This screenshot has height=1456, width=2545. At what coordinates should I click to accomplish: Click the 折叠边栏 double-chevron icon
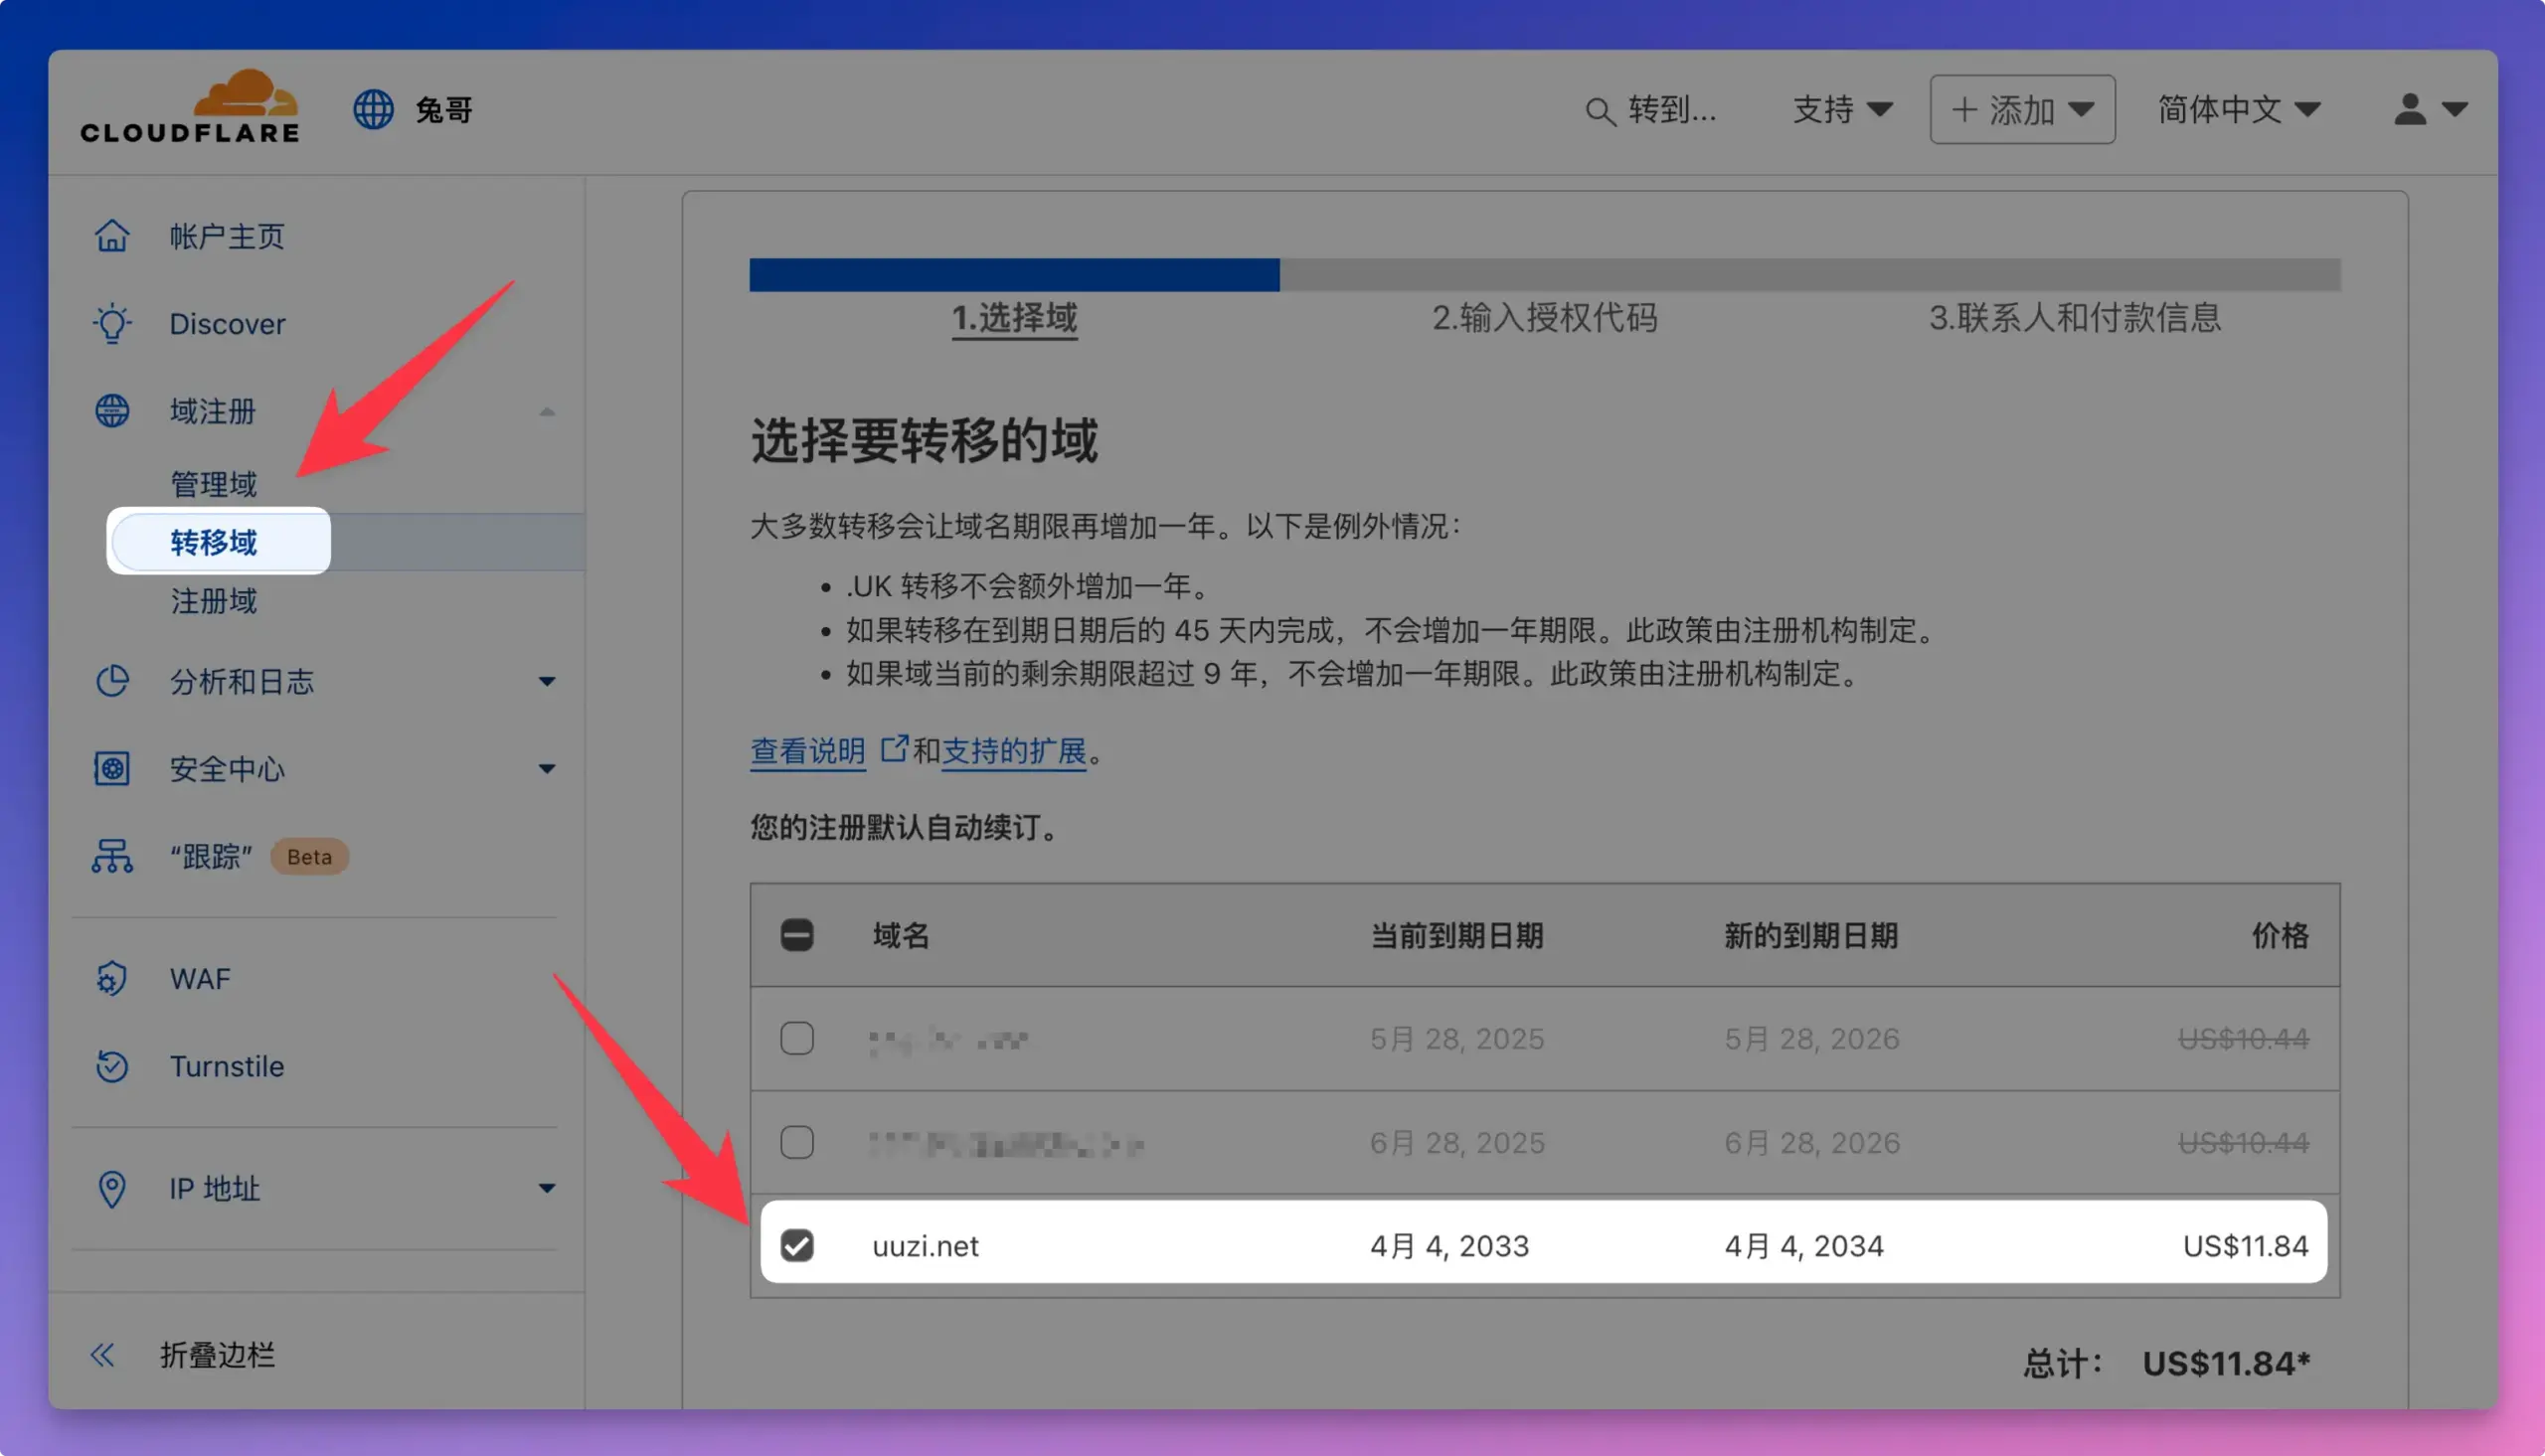pyautogui.click(x=102, y=1355)
